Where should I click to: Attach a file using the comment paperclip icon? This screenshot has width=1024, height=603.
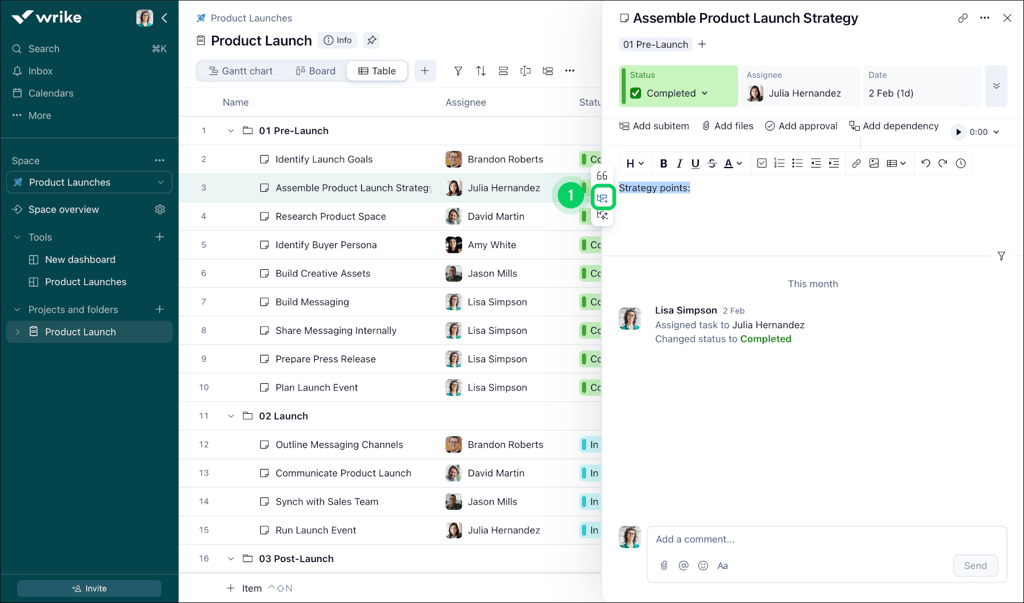click(x=664, y=565)
